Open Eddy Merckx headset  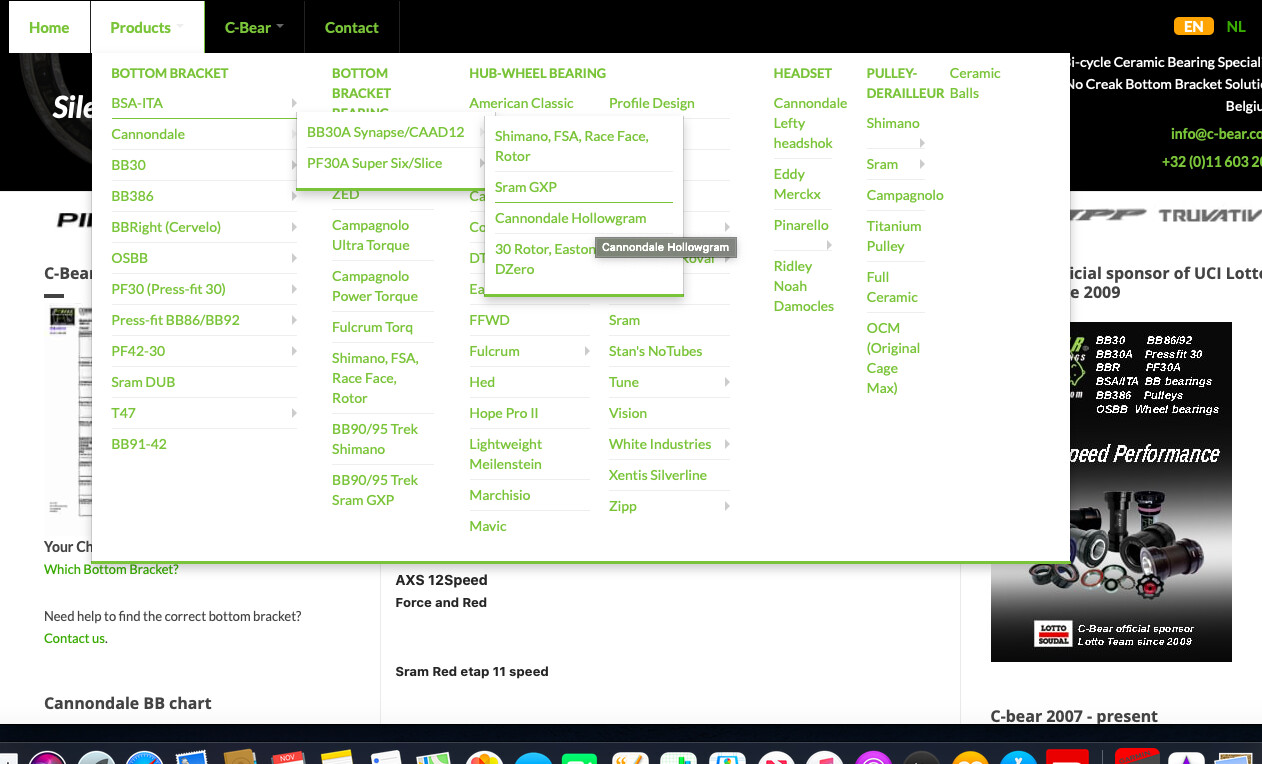798,184
